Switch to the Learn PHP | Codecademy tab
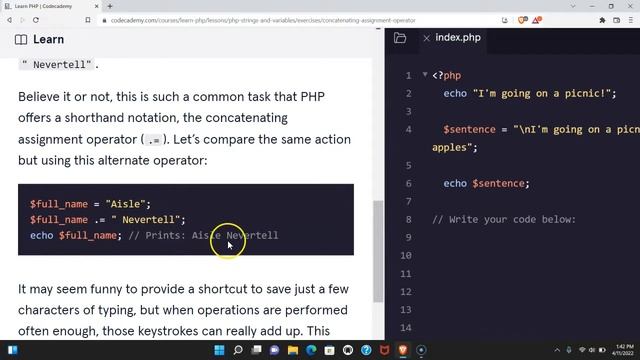640x360 pixels. click(x=43, y=6)
